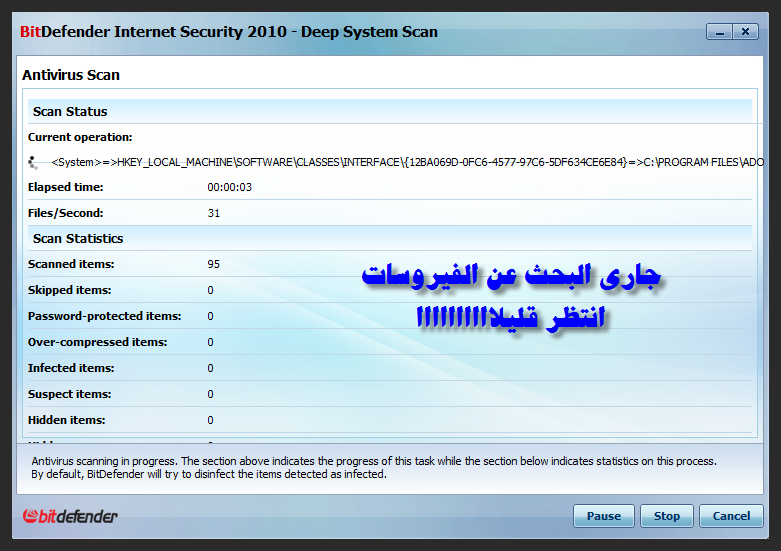This screenshot has height=551, width=781.
Task: Click the Scanned items label
Action: (71, 264)
